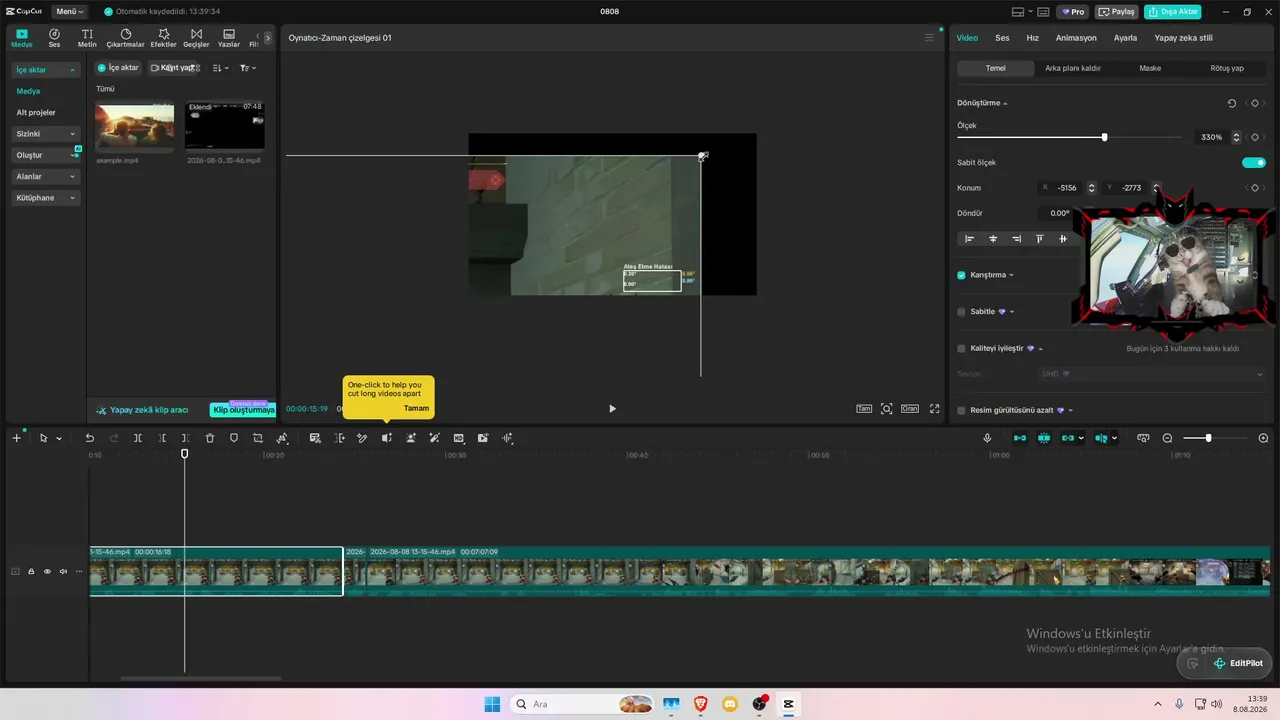
Task: Add a keyframe for Konum
Action: point(1254,188)
